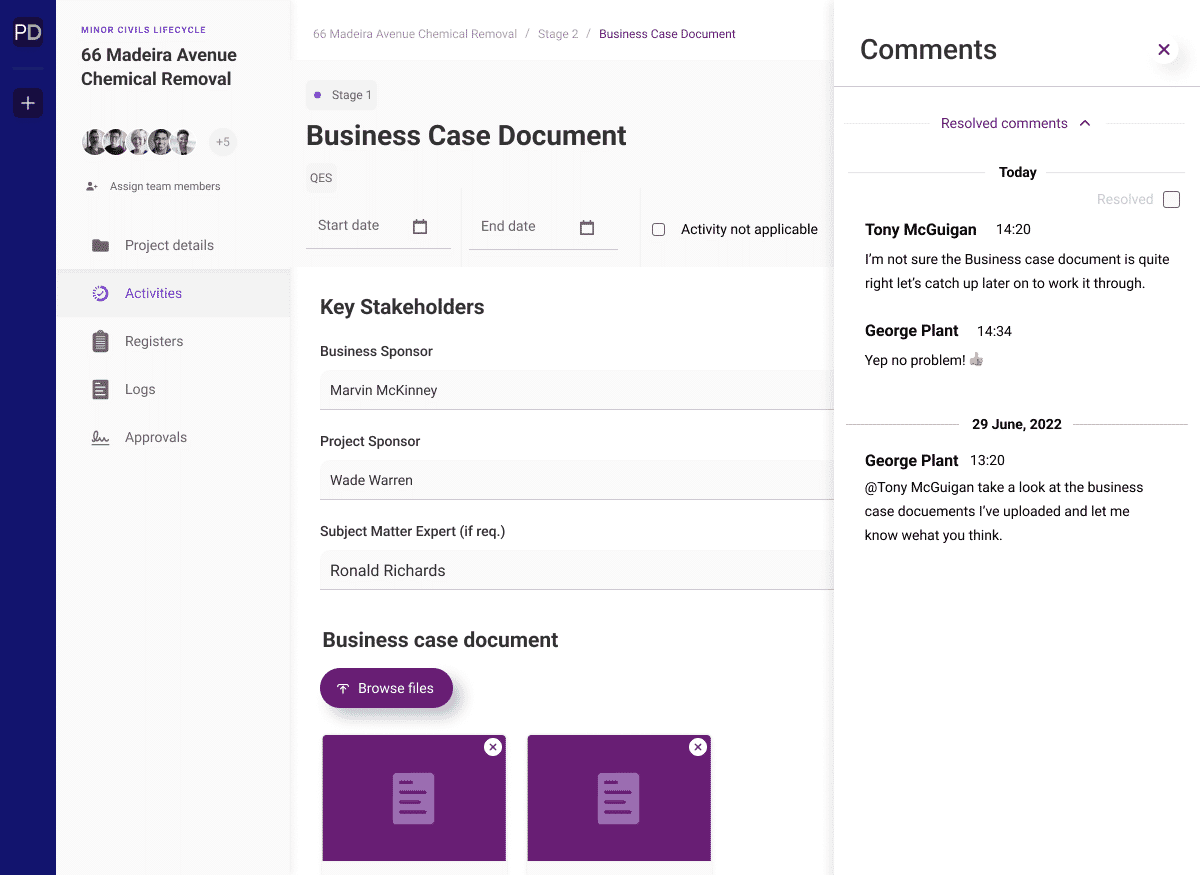Remove the first uploaded business case file

coord(492,747)
